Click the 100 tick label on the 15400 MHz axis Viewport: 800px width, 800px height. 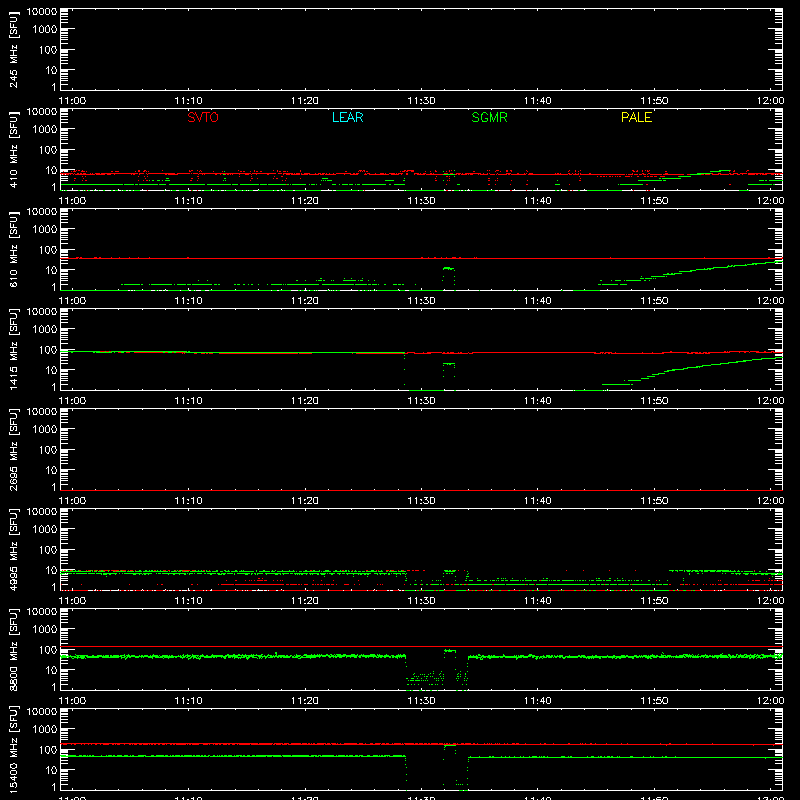[48, 749]
